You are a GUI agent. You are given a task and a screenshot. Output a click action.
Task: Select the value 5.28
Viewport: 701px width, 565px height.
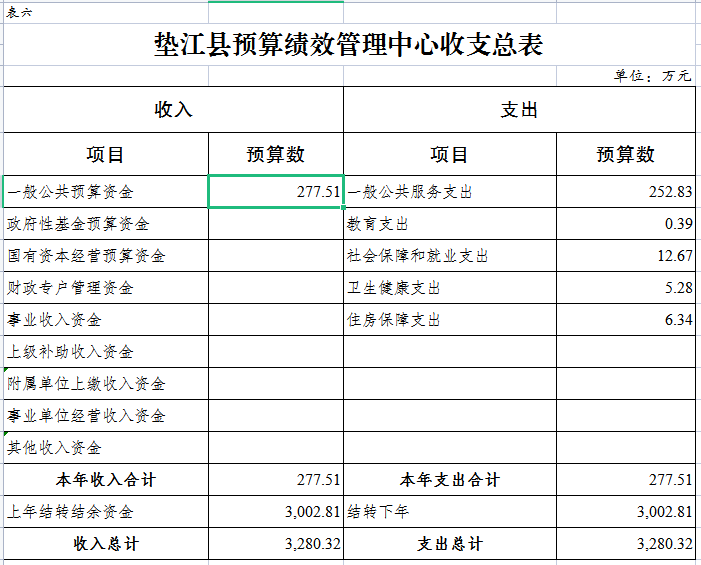coord(626,287)
